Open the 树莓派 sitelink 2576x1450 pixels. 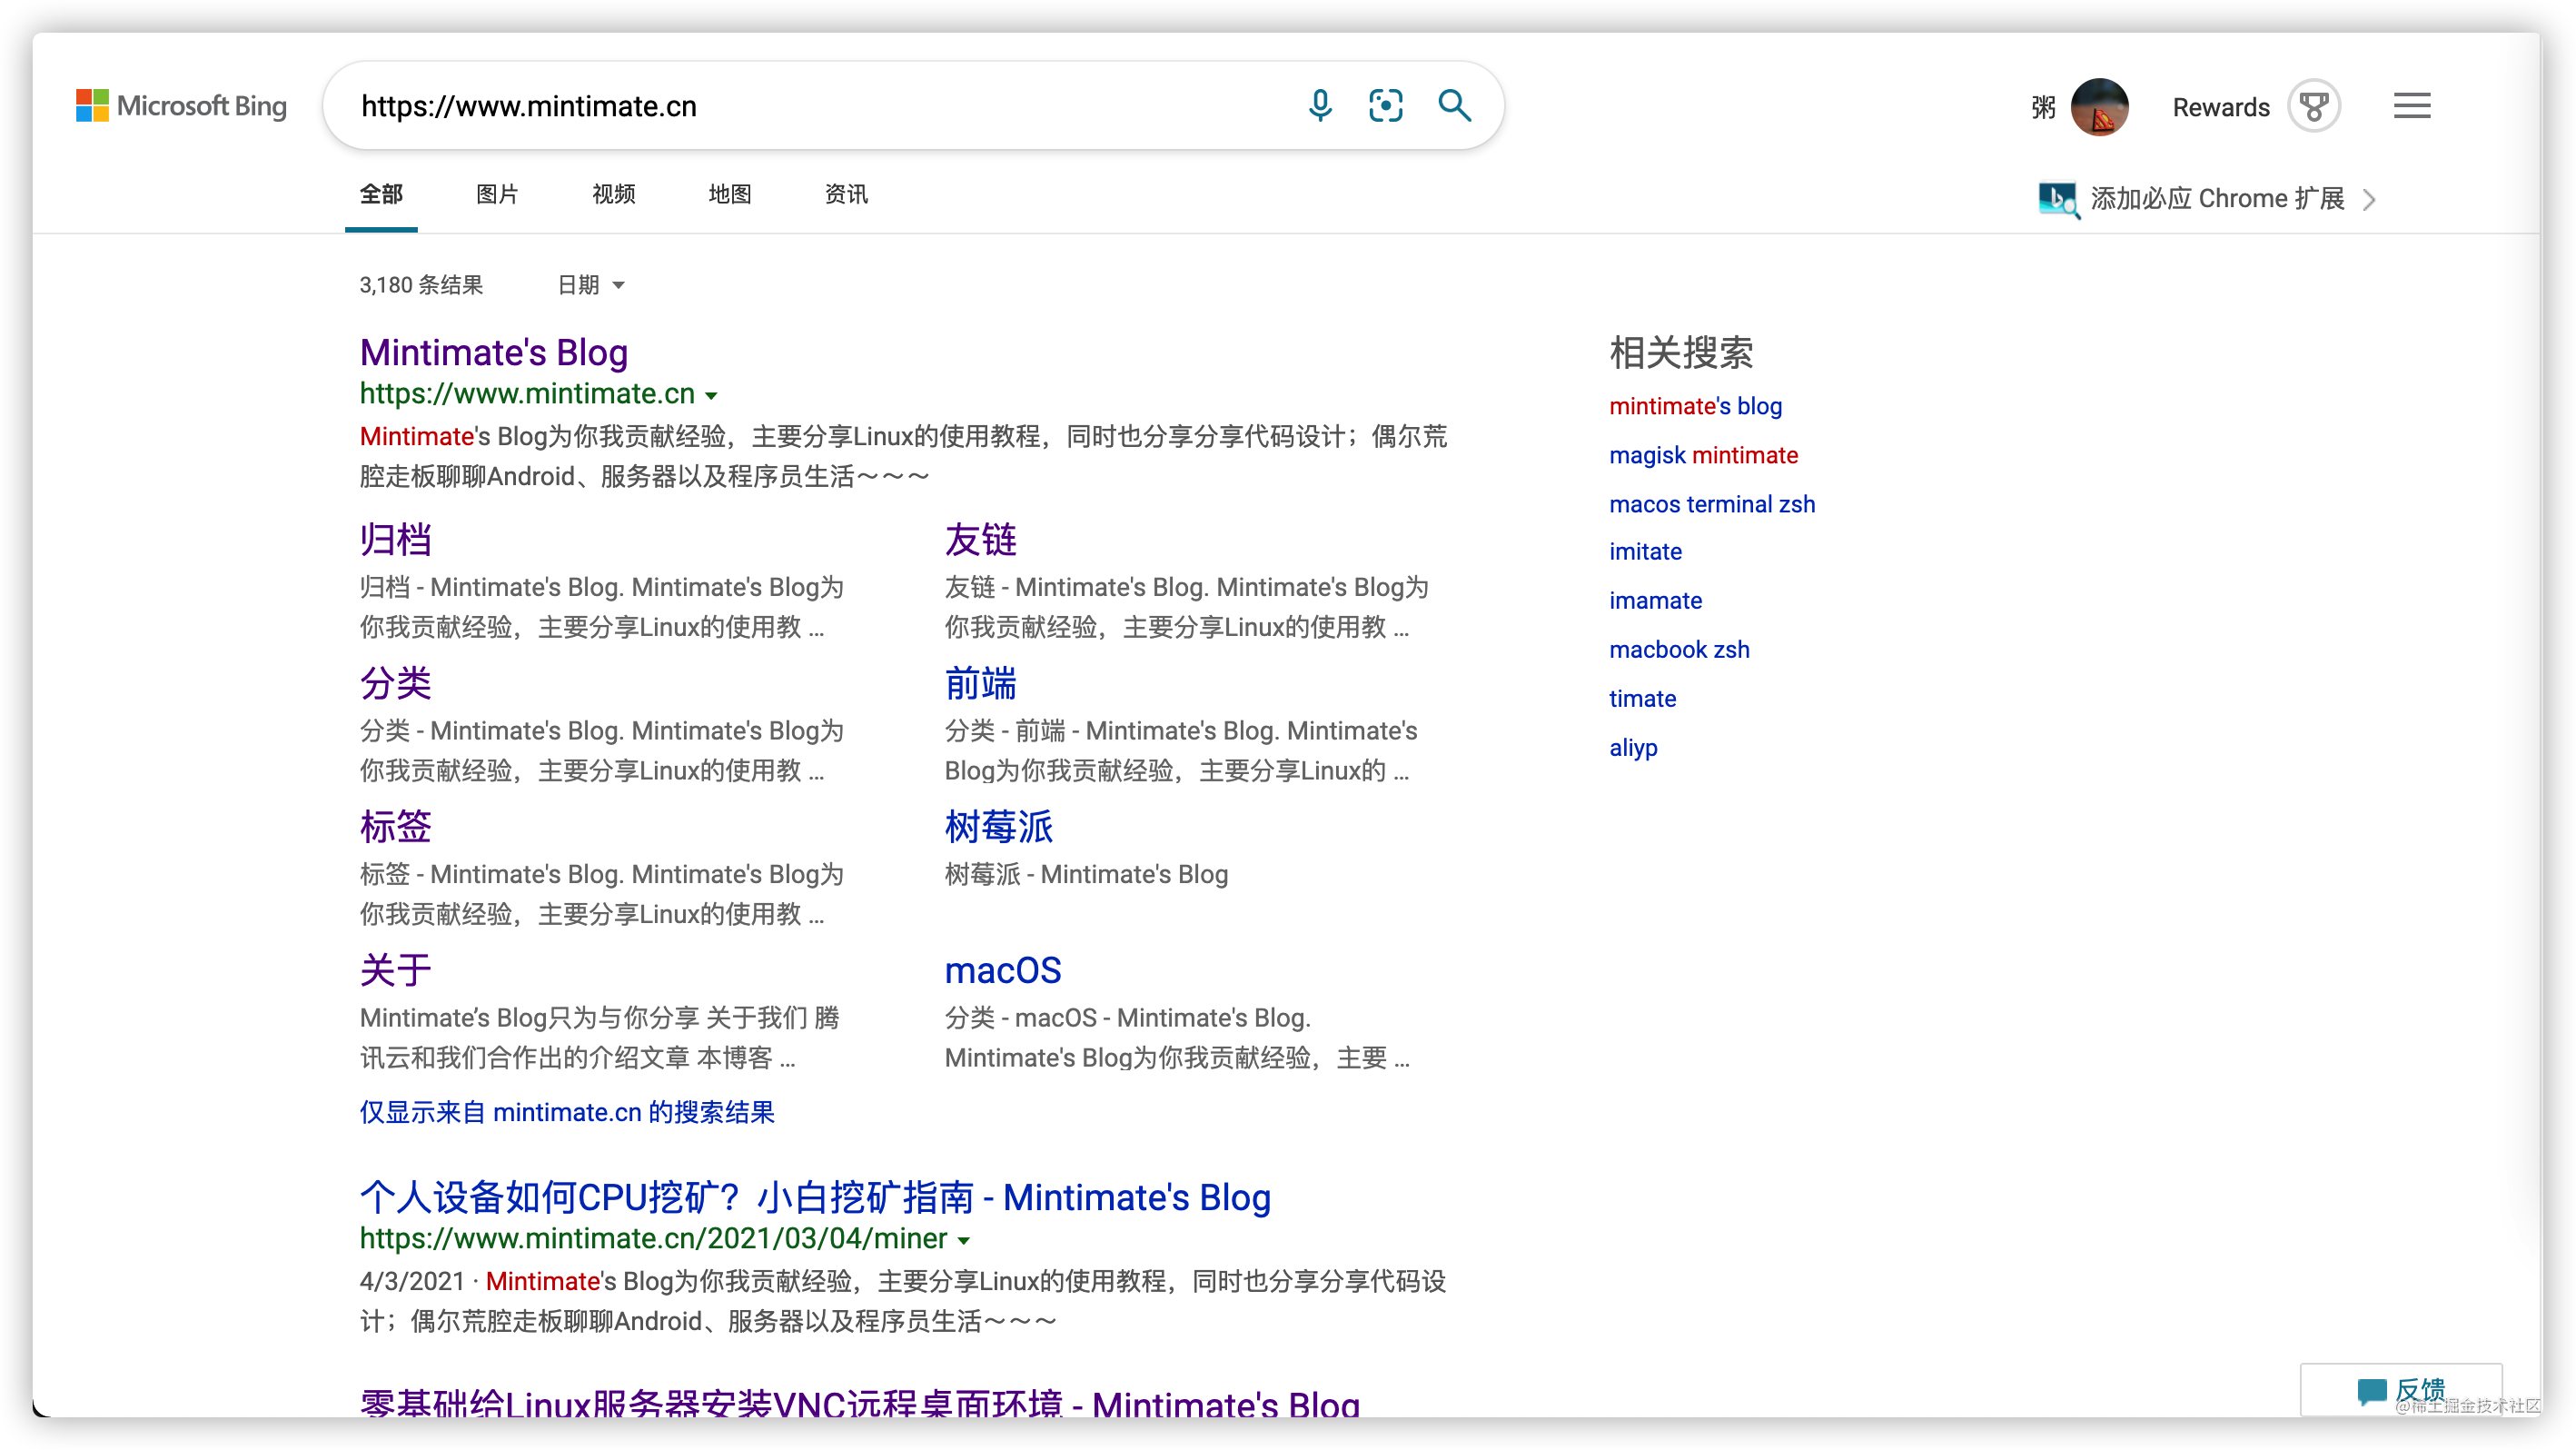(999, 827)
